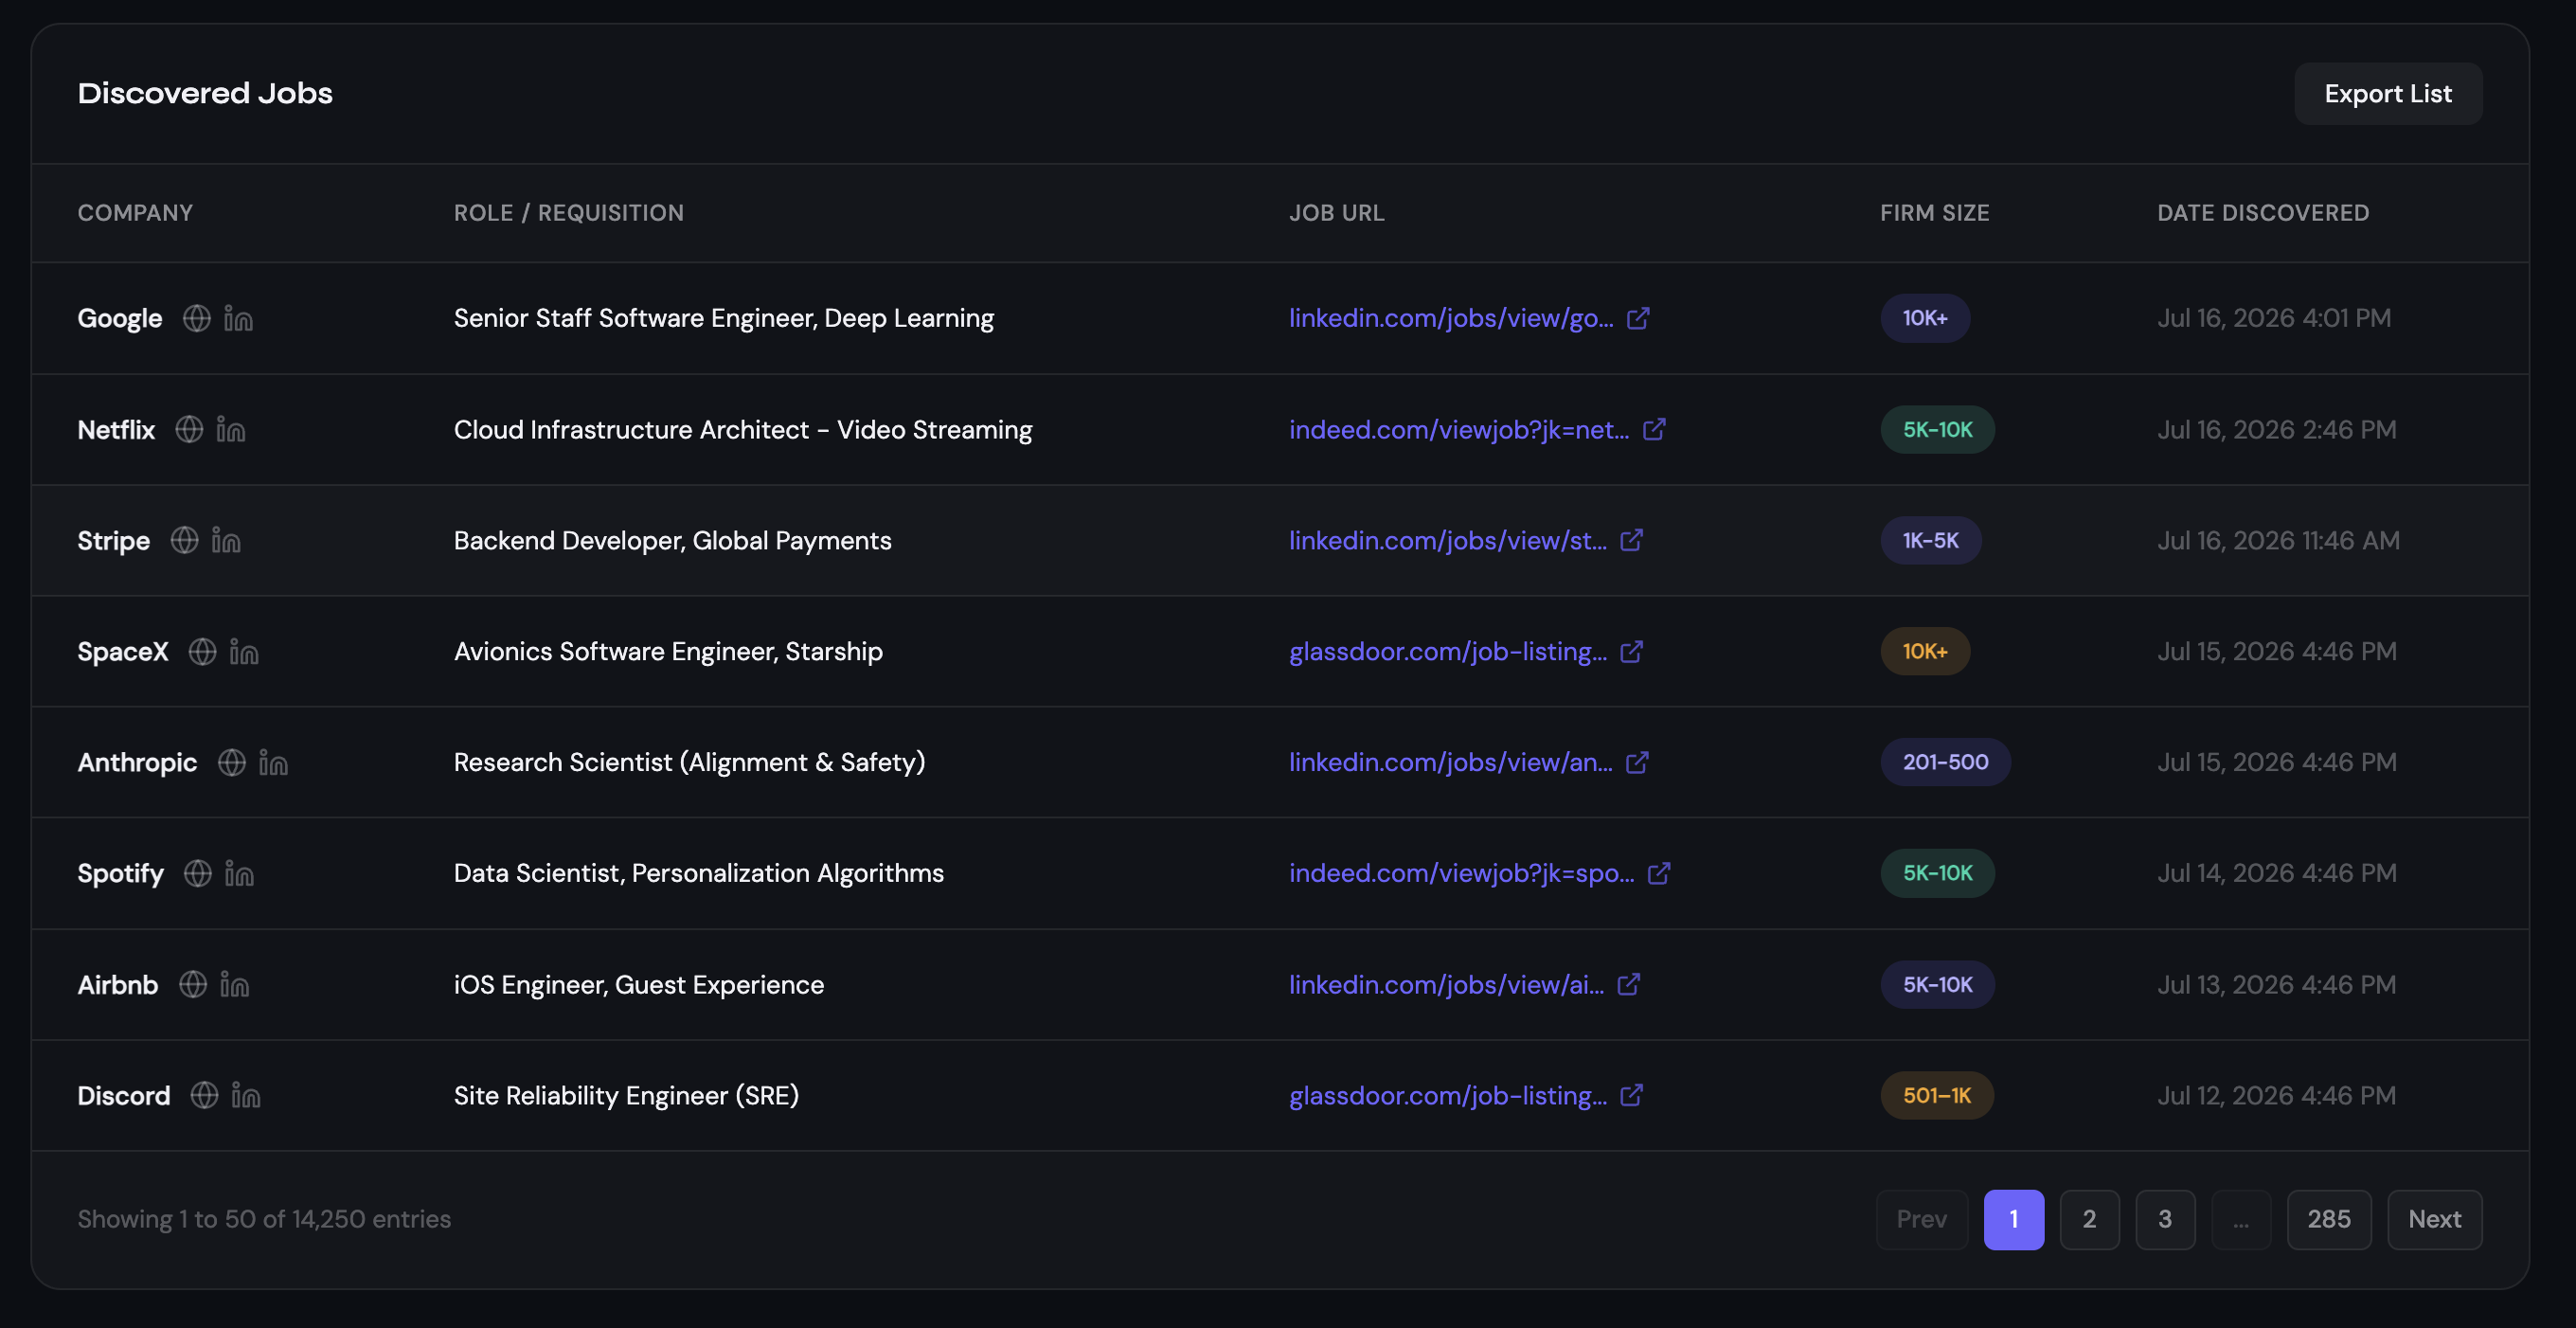Click the ROLE / REQUISITION column header

(569, 213)
